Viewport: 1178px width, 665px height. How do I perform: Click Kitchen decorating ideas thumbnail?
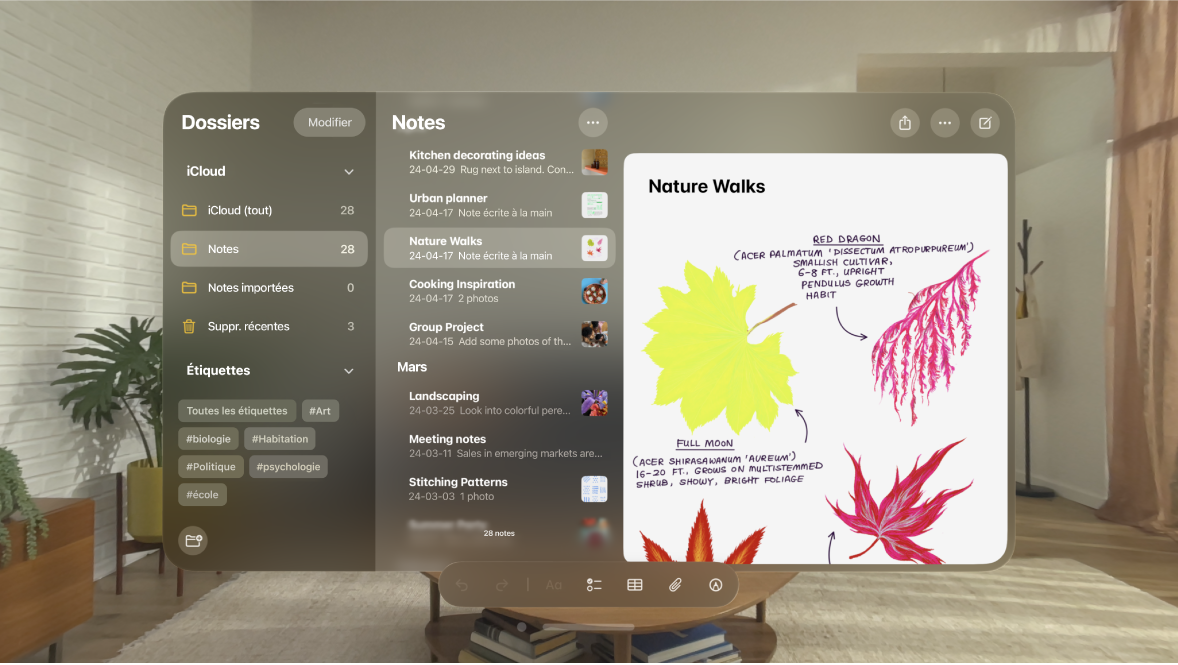(594, 162)
